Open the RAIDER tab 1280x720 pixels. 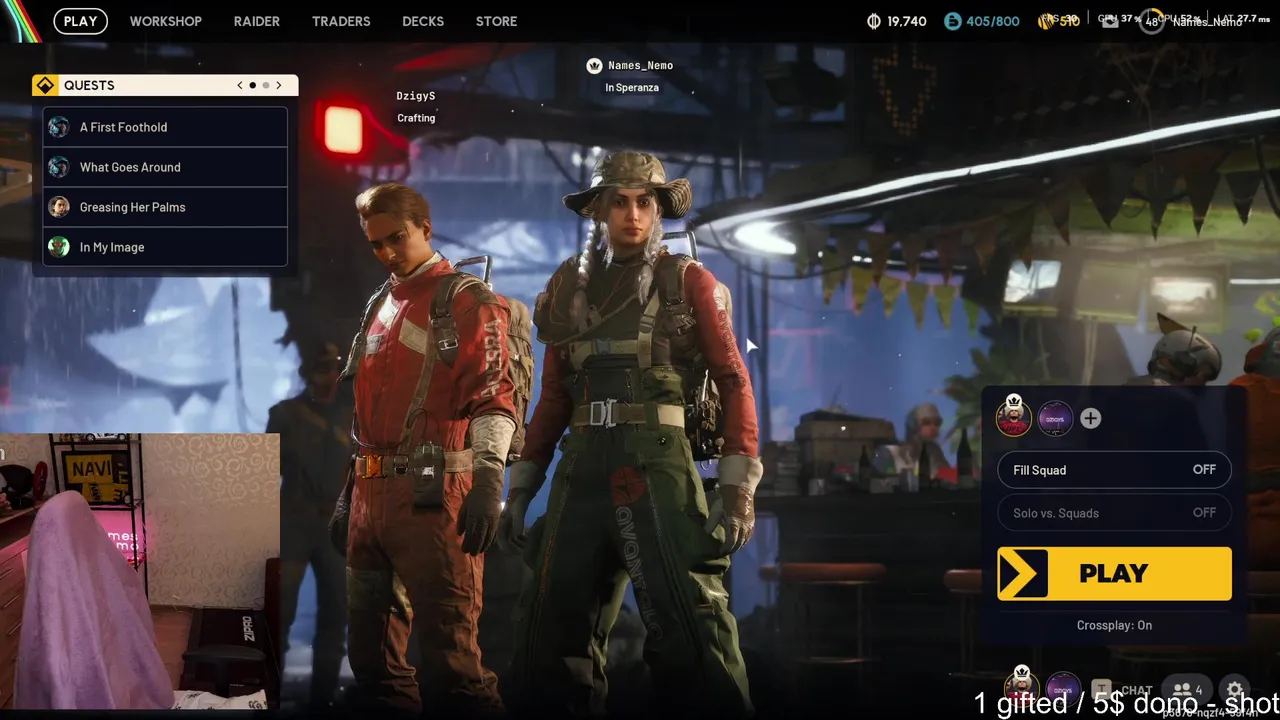point(256,21)
